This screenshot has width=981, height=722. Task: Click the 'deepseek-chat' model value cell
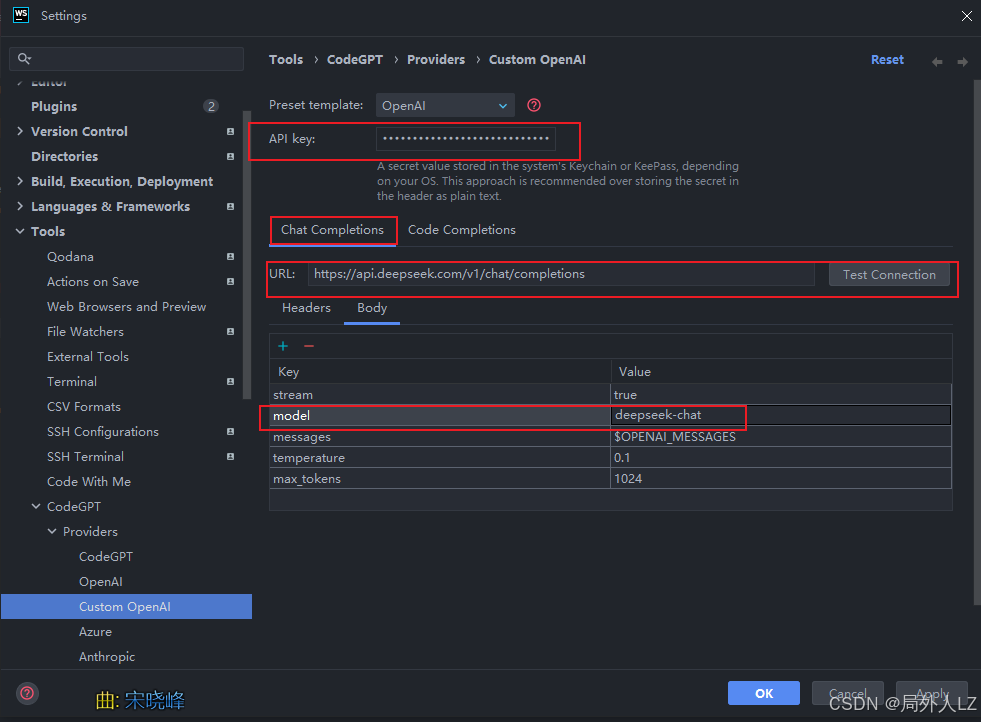pos(780,415)
